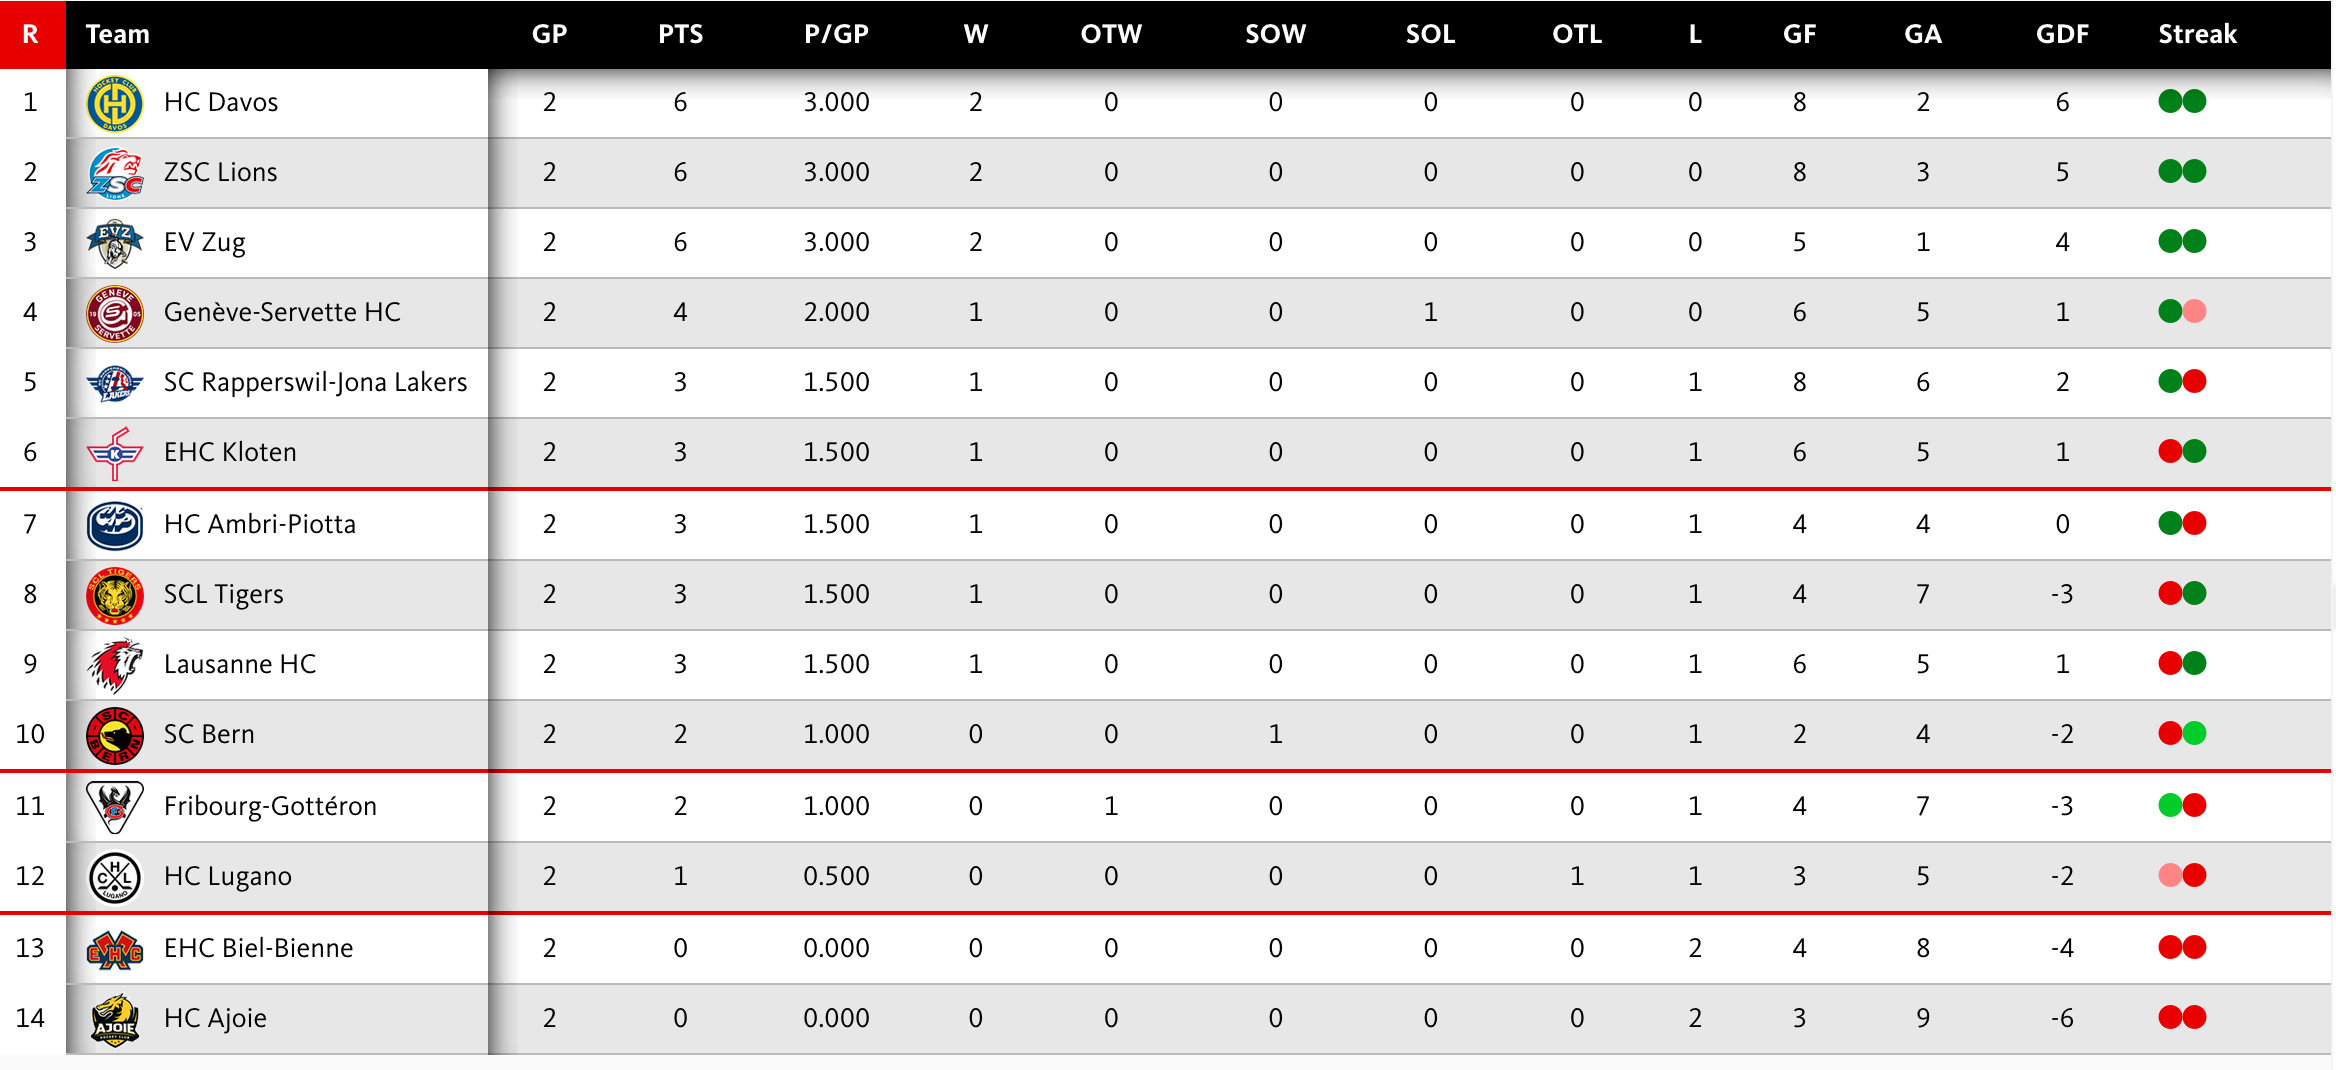Click the red R rank header

pyautogui.click(x=31, y=34)
